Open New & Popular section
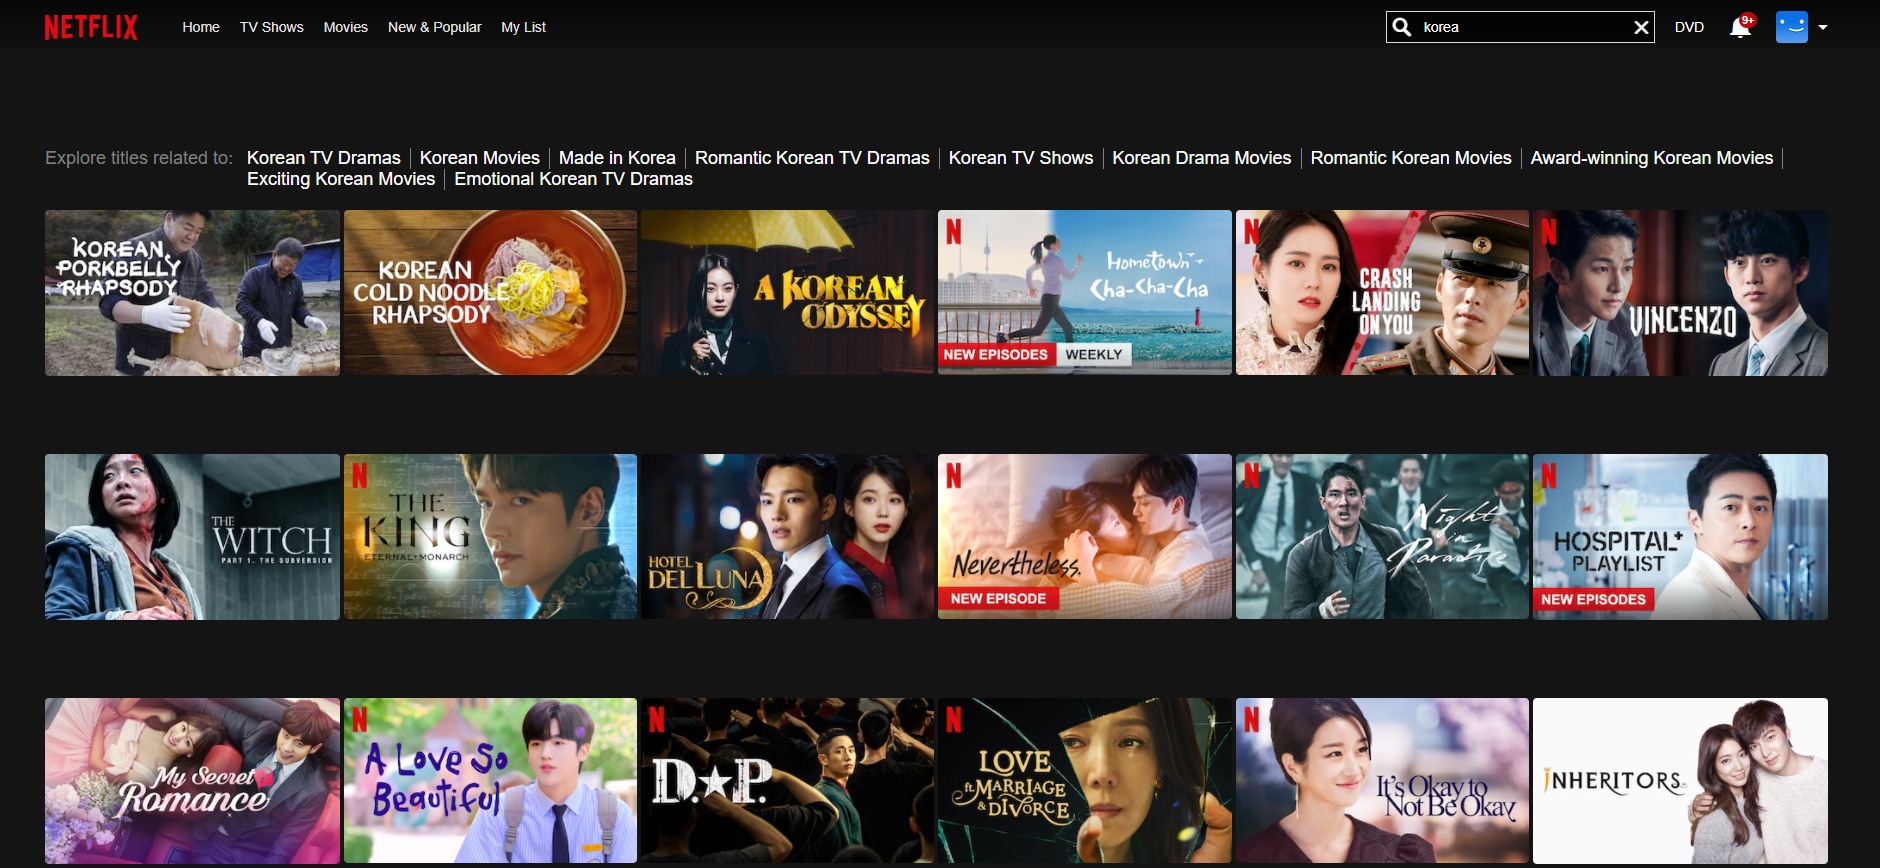 434,27
